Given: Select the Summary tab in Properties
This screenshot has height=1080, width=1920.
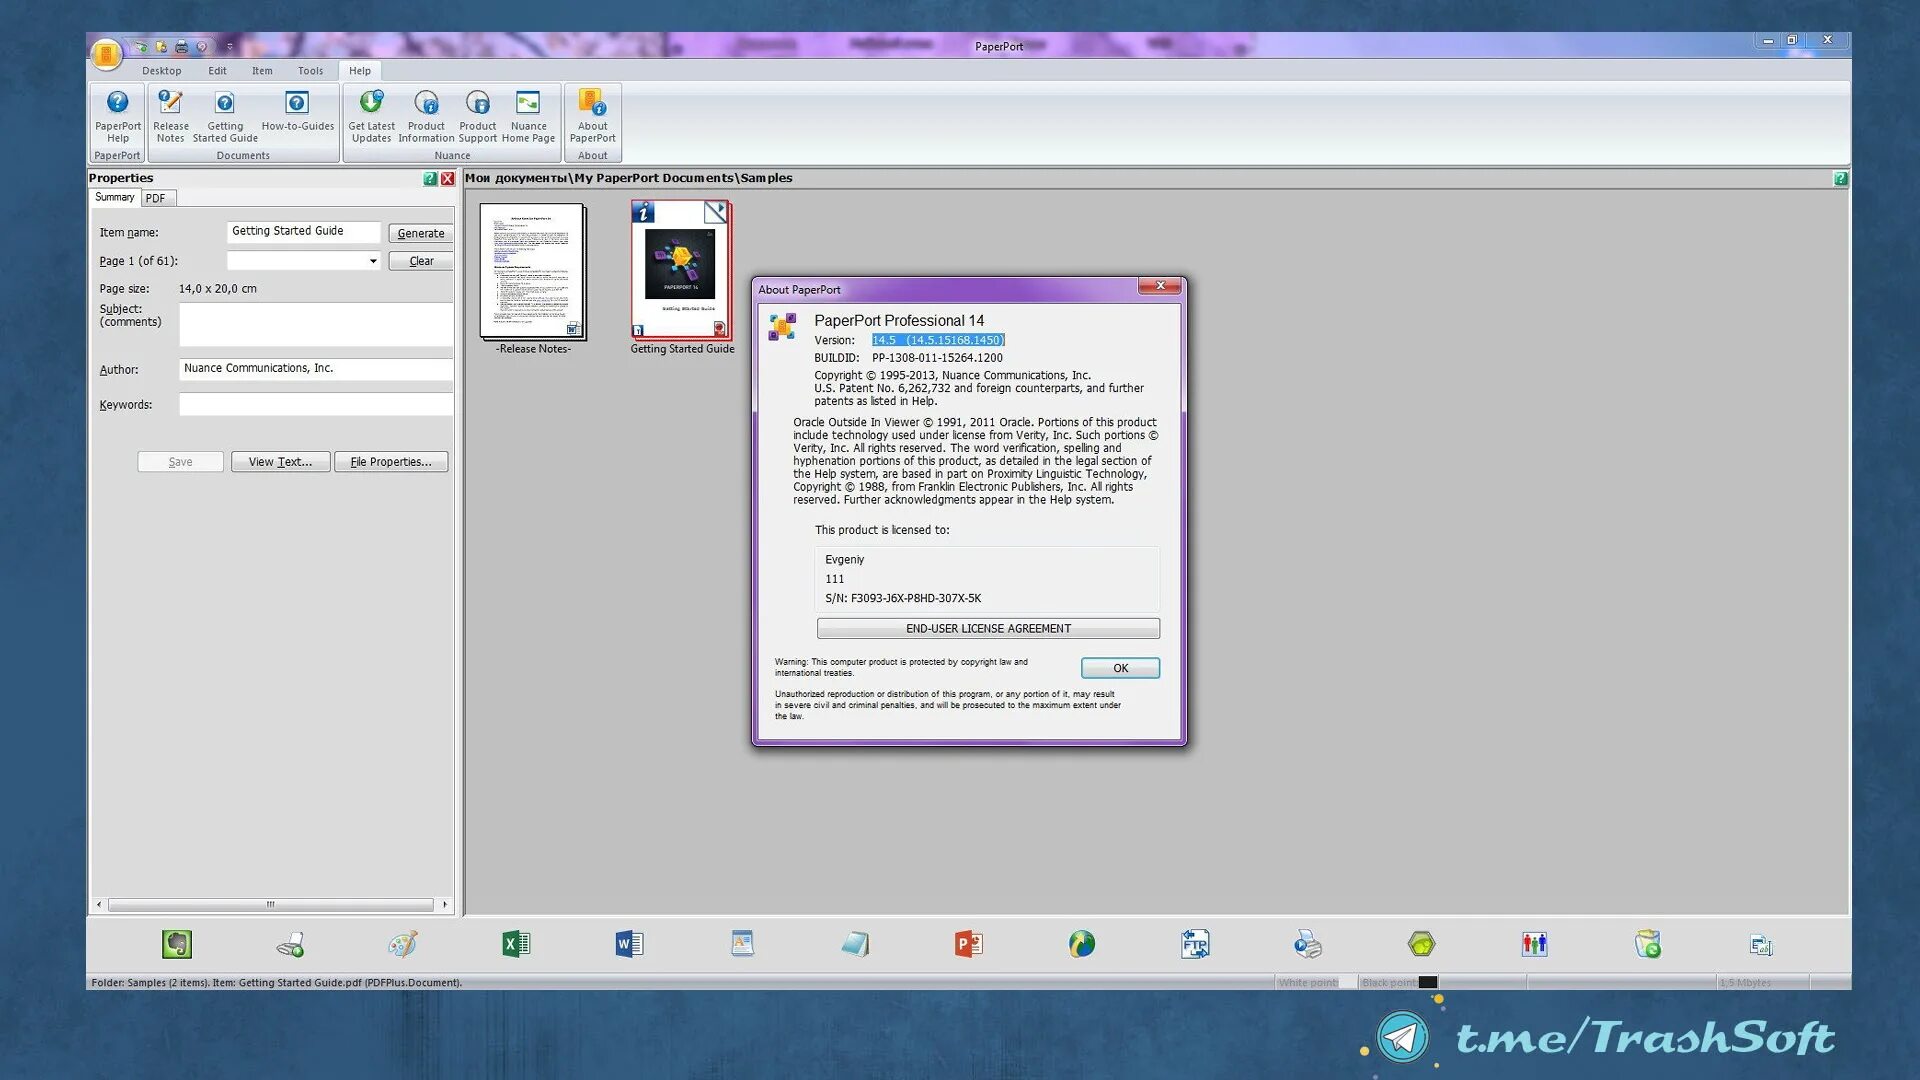Looking at the screenshot, I should coord(115,197).
